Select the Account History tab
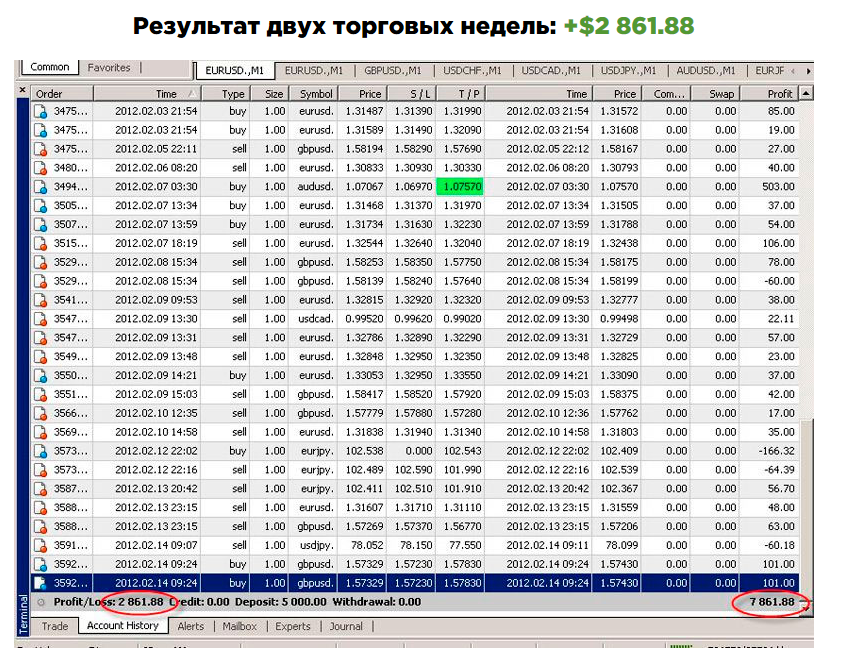 click(x=123, y=625)
